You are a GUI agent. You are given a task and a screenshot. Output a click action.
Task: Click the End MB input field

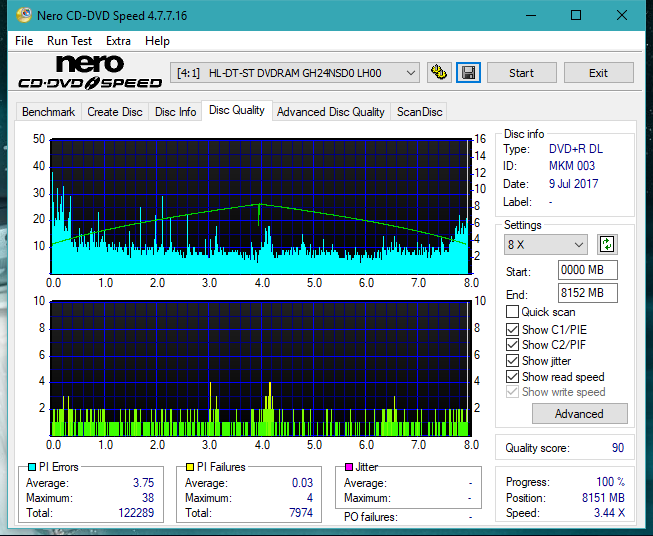(587, 293)
